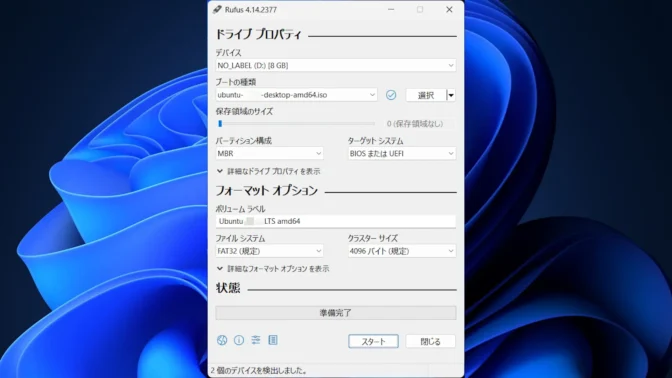This screenshot has width=672, height=378.
Task: Click status text 2 個のデバイスを検出しました
Action: click(x=259, y=371)
